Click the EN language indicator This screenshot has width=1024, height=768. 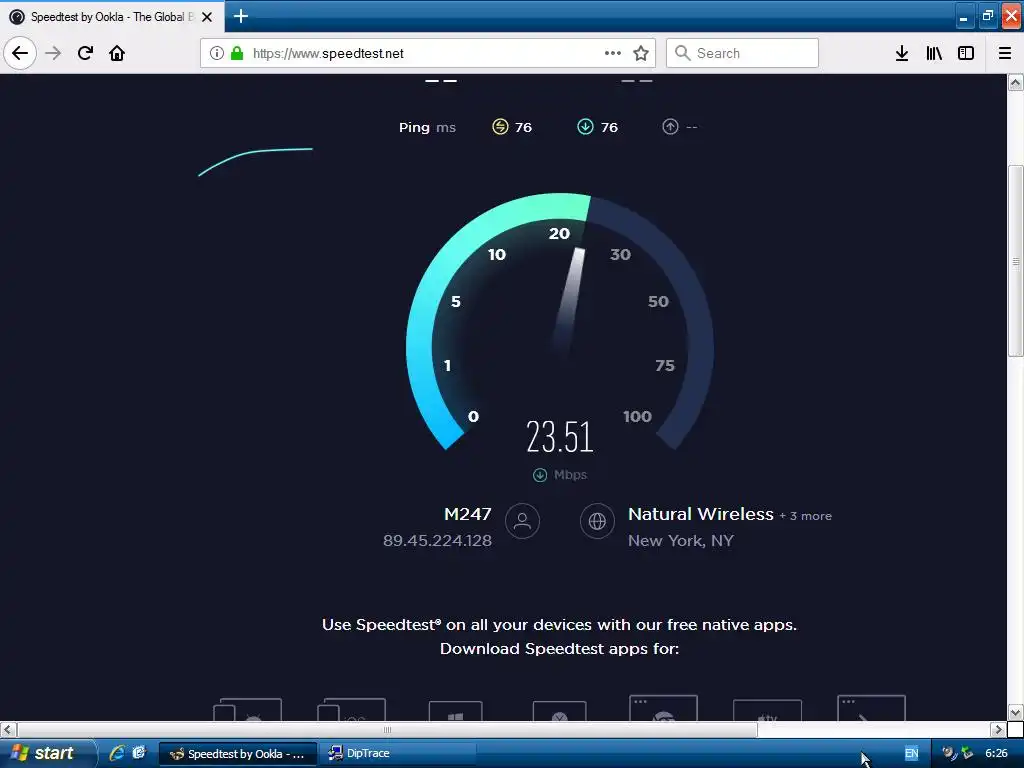pyautogui.click(x=912, y=753)
